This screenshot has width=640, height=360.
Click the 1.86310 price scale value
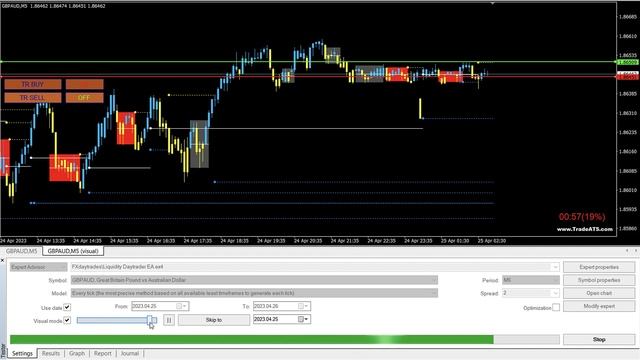(628, 113)
